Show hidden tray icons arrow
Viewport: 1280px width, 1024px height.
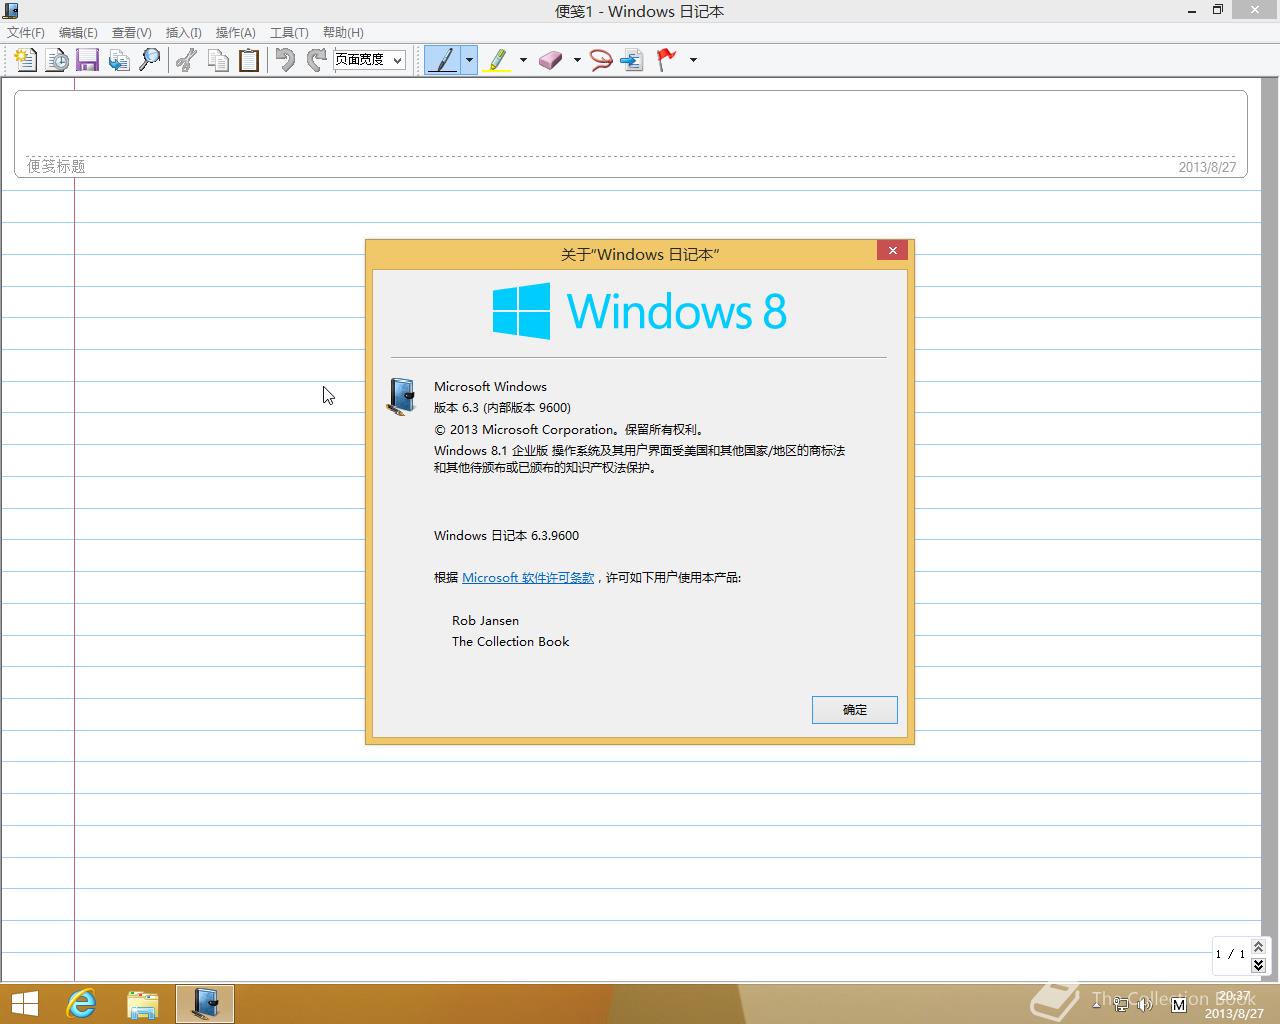click(x=1096, y=1003)
